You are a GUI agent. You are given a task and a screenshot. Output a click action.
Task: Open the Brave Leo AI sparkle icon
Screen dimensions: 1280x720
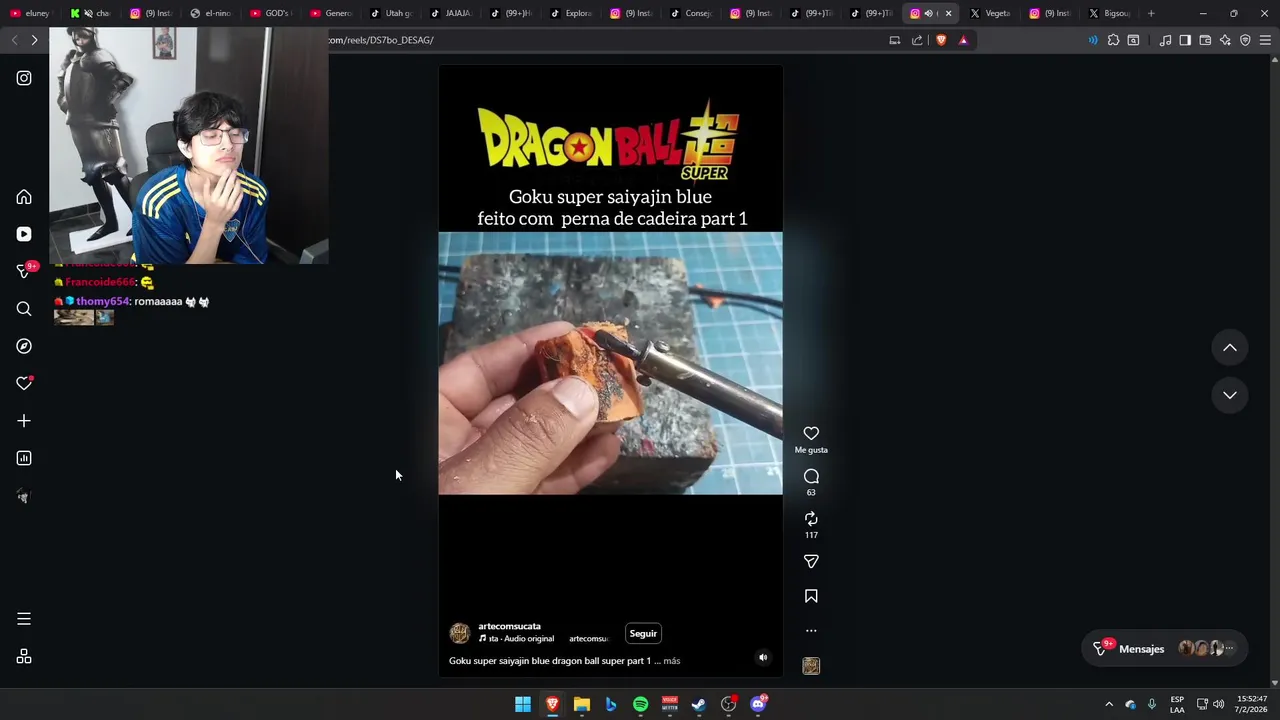click(1225, 40)
